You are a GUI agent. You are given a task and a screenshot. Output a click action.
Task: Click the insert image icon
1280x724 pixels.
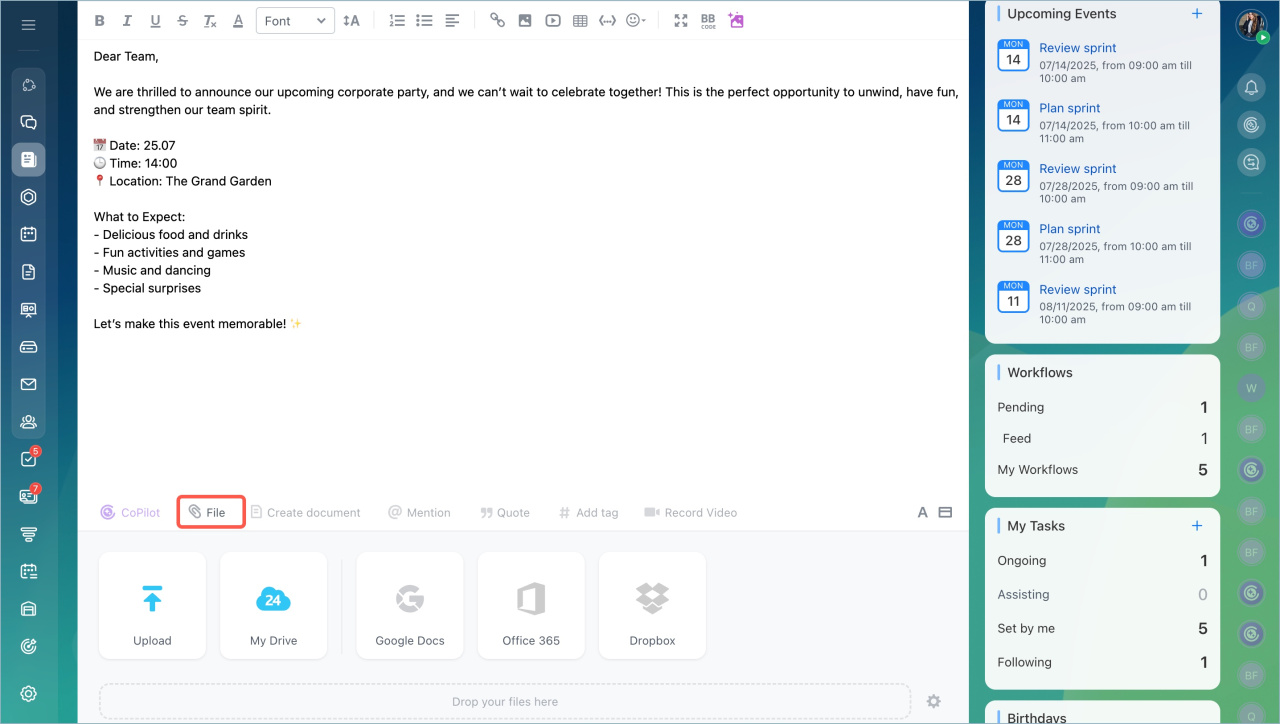pyautogui.click(x=525, y=20)
